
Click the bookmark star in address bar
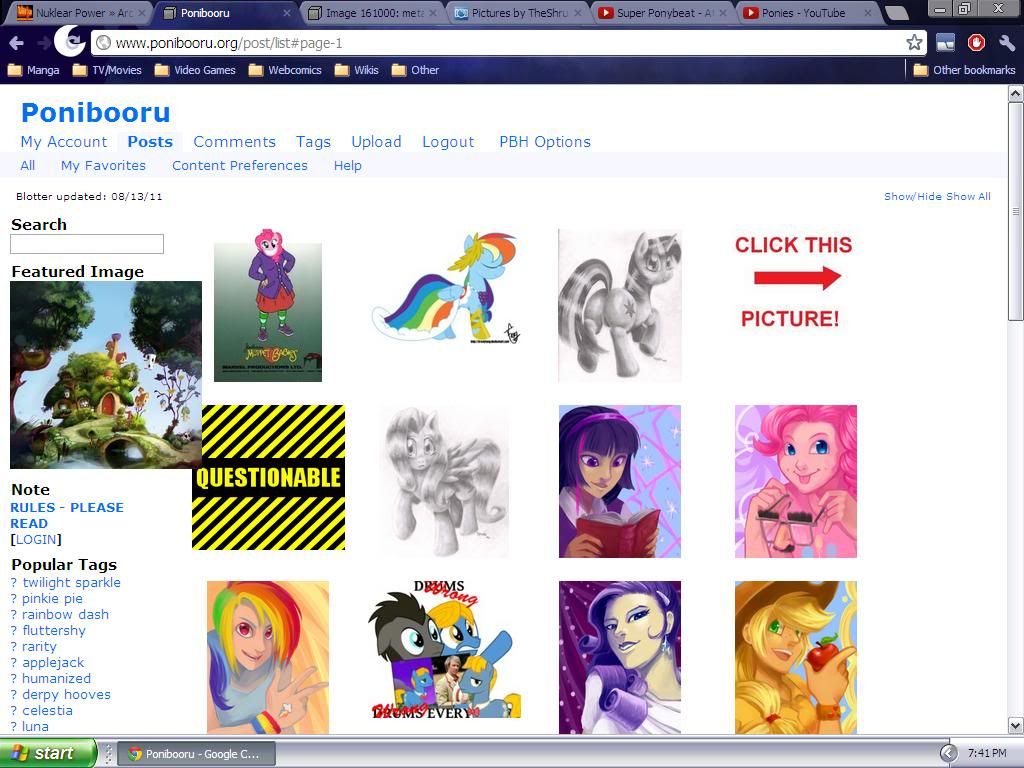point(914,43)
